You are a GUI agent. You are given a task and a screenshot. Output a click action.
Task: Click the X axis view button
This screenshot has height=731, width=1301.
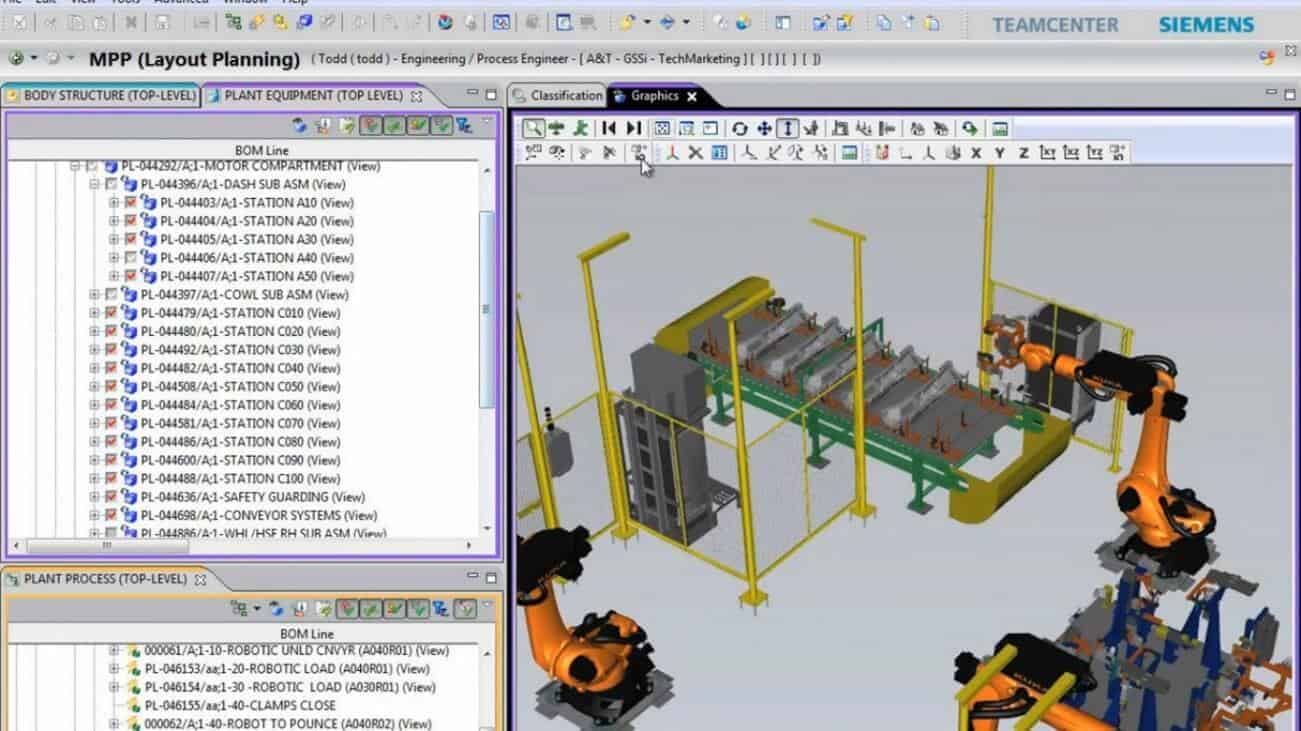[976, 153]
